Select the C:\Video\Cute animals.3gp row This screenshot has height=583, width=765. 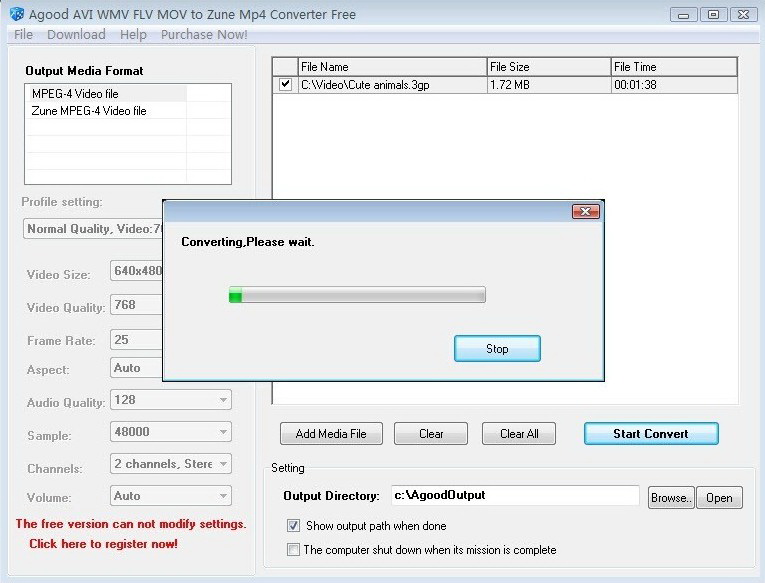click(x=505, y=84)
